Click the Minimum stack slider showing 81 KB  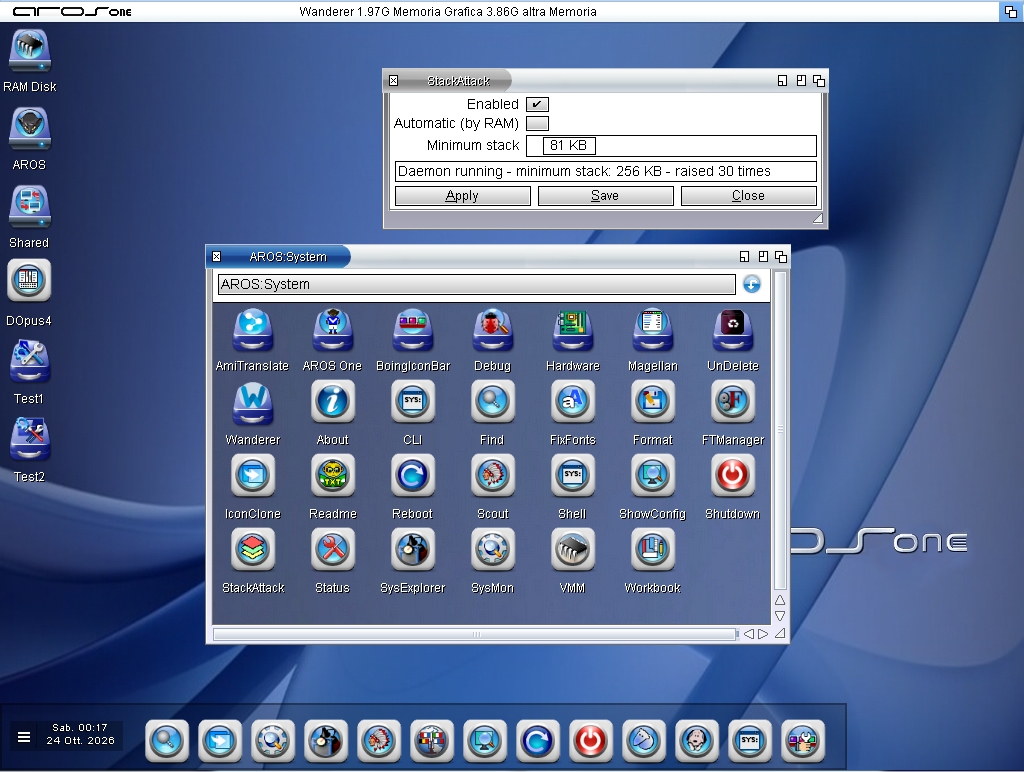tap(671, 146)
